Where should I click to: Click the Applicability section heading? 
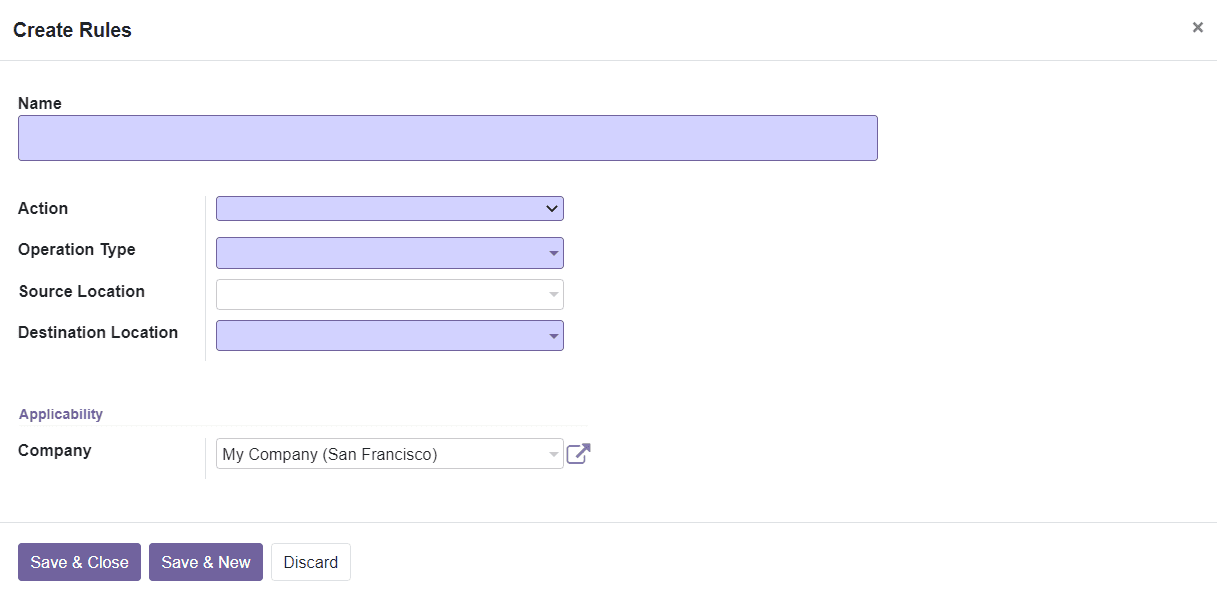tap(60, 413)
